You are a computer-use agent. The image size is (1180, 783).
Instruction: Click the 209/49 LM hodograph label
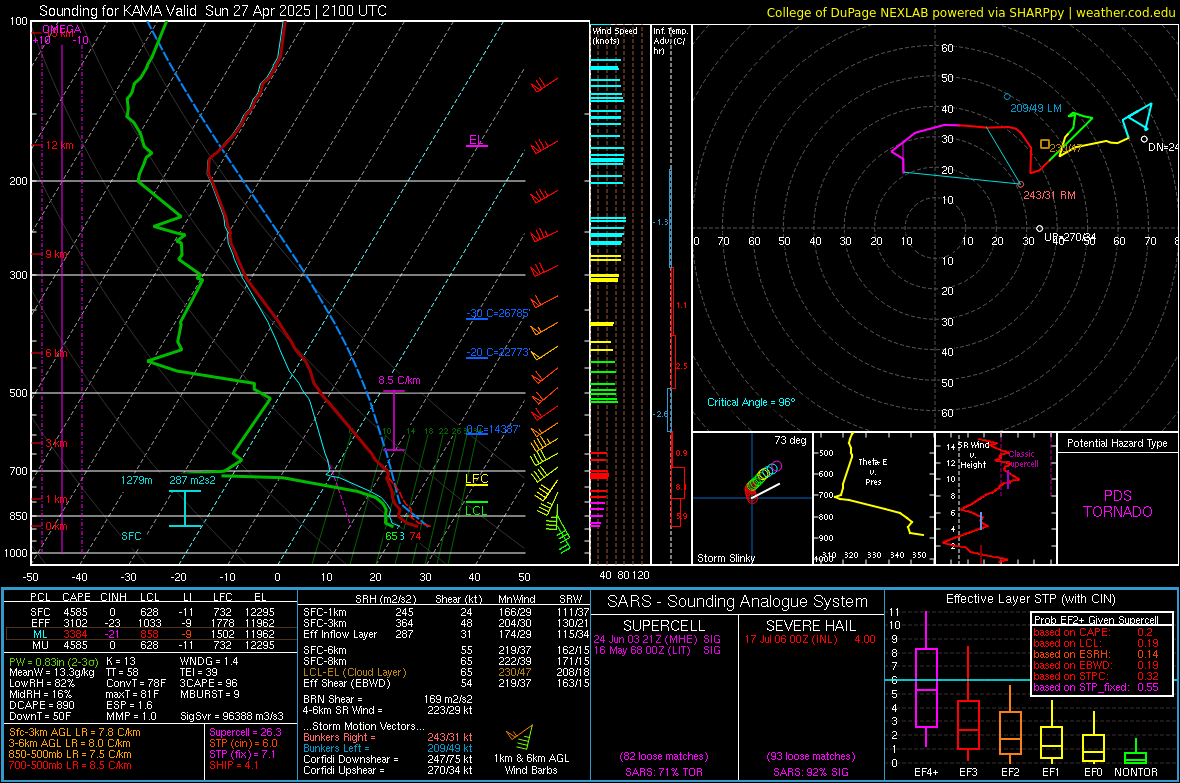tap(1036, 108)
